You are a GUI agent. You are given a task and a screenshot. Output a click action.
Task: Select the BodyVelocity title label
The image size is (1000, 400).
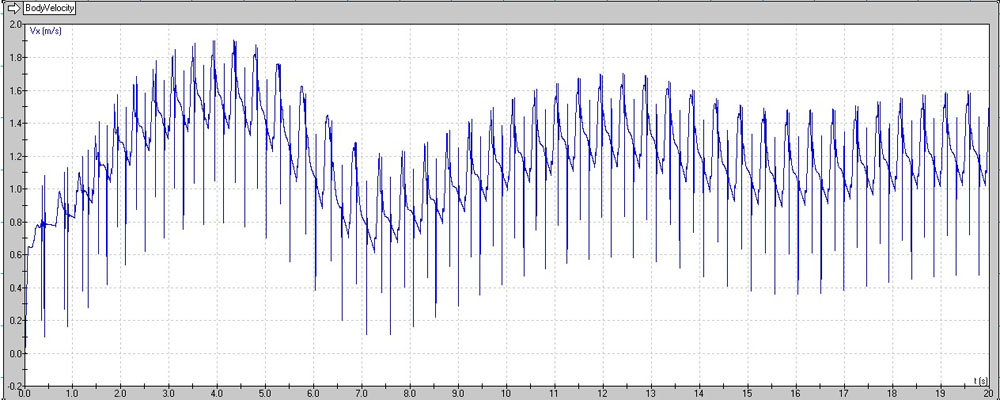click(x=50, y=9)
